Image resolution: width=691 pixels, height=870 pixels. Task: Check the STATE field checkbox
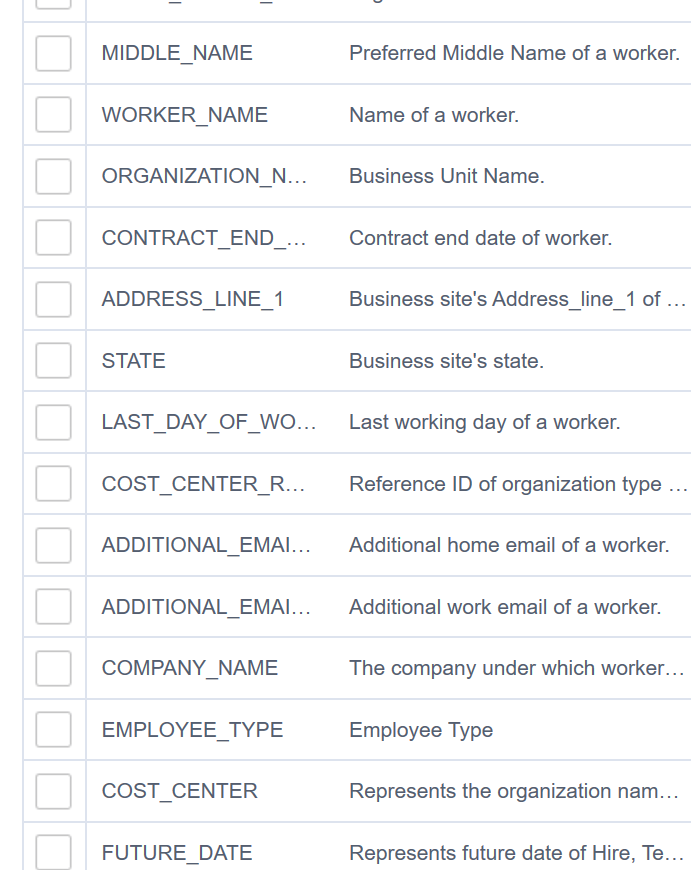click(53, 361)
